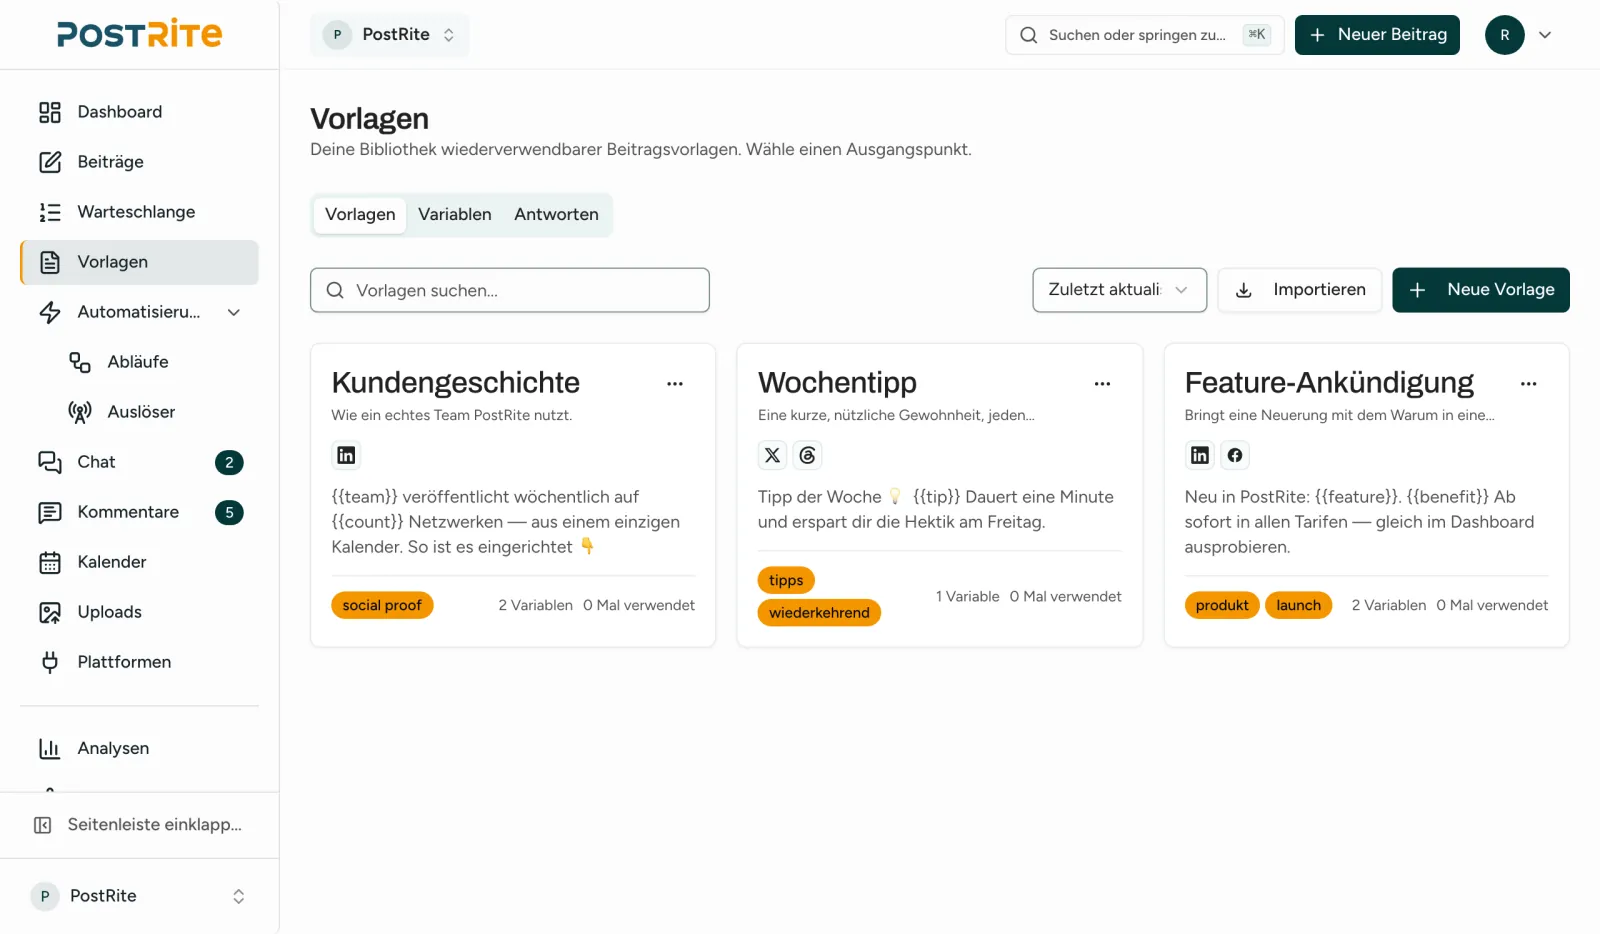Click the PostRite logo

[x=139, y=34]
